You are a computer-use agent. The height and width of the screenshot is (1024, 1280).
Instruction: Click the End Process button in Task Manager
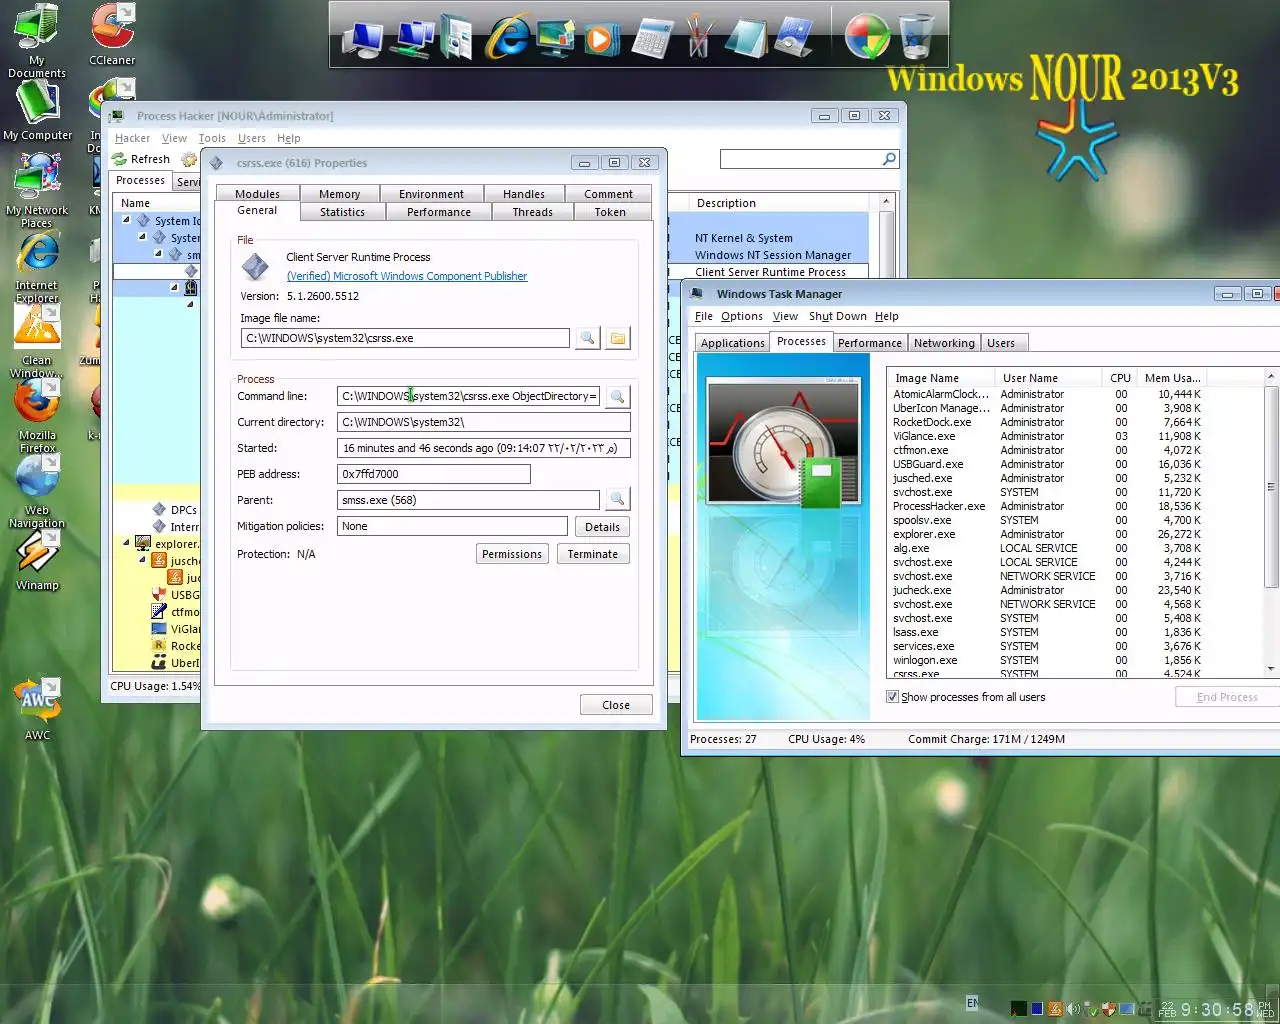[x=1227, y=697]
